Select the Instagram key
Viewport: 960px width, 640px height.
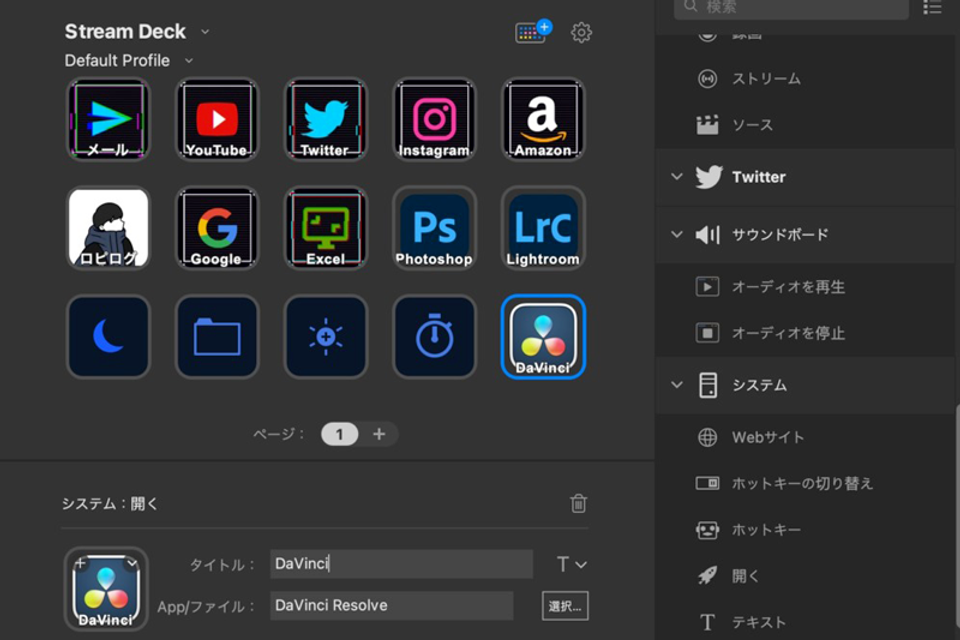tap(434, 119)
